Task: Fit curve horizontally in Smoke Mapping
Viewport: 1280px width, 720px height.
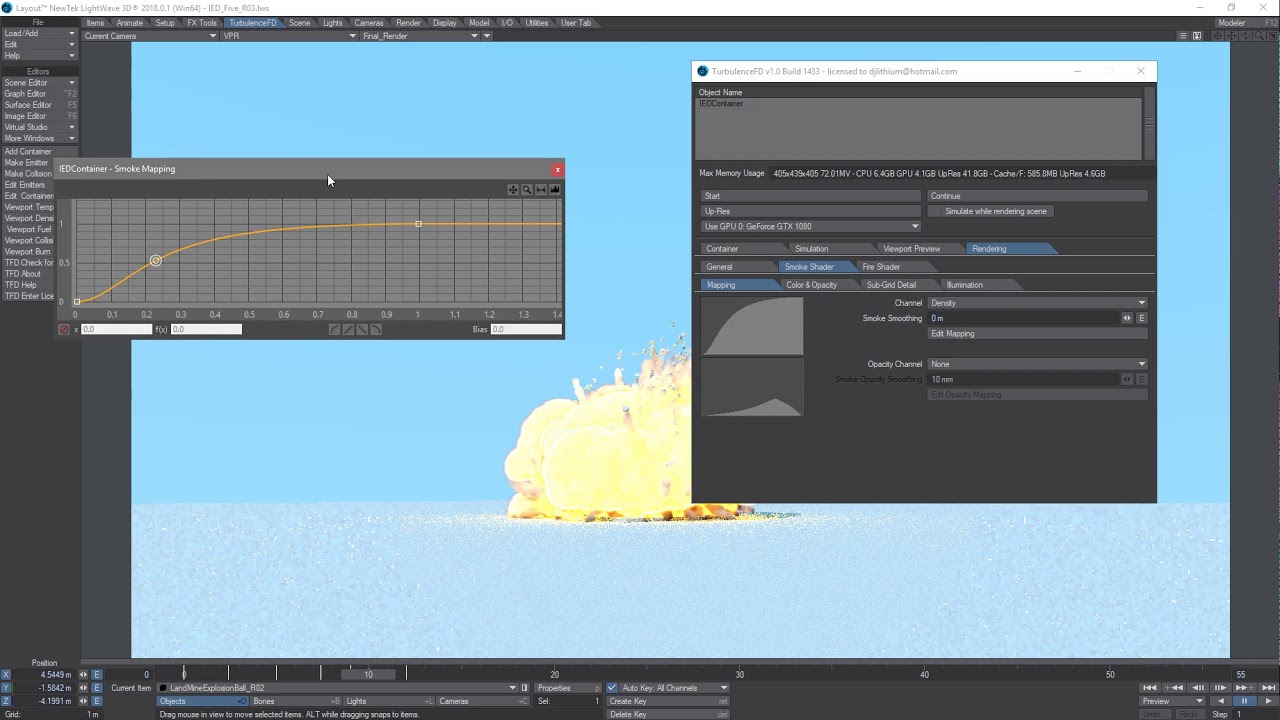Action: tap(541, 190)
